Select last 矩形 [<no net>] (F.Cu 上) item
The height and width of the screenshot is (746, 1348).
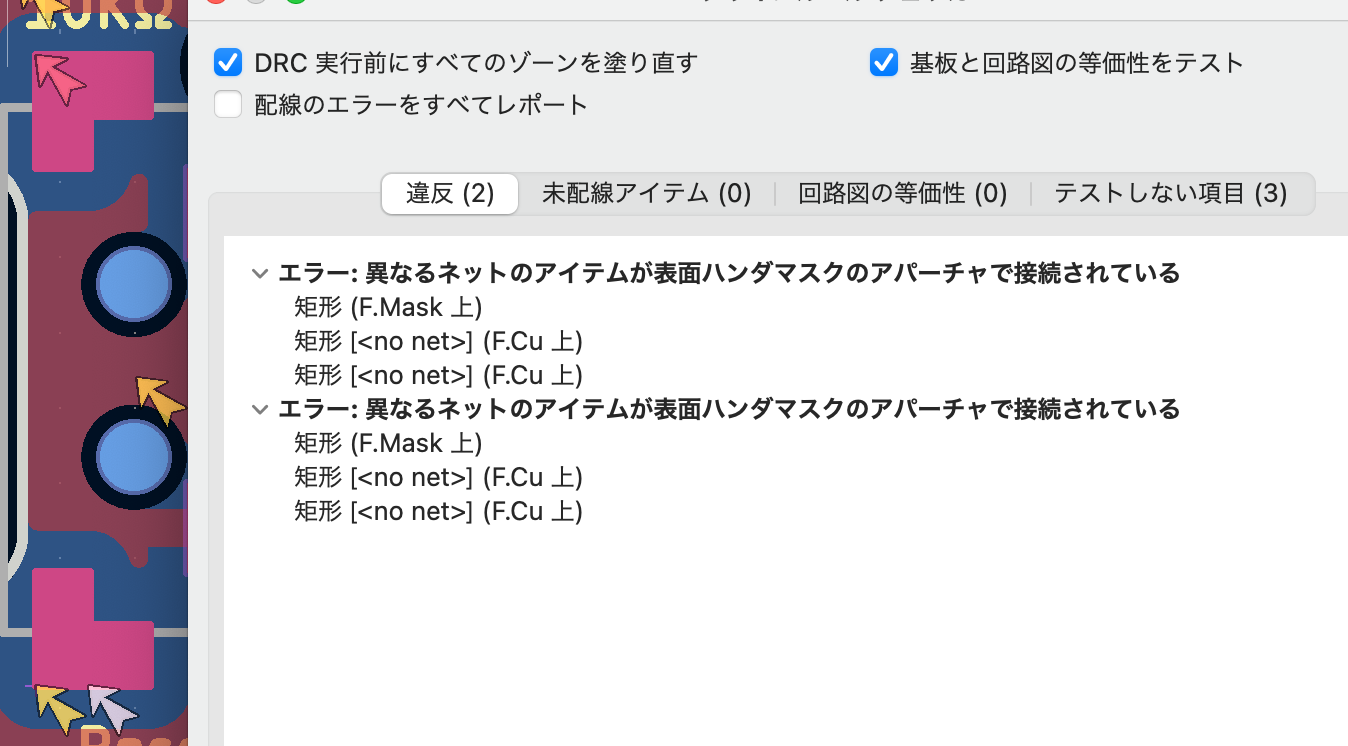click(438, 511)
